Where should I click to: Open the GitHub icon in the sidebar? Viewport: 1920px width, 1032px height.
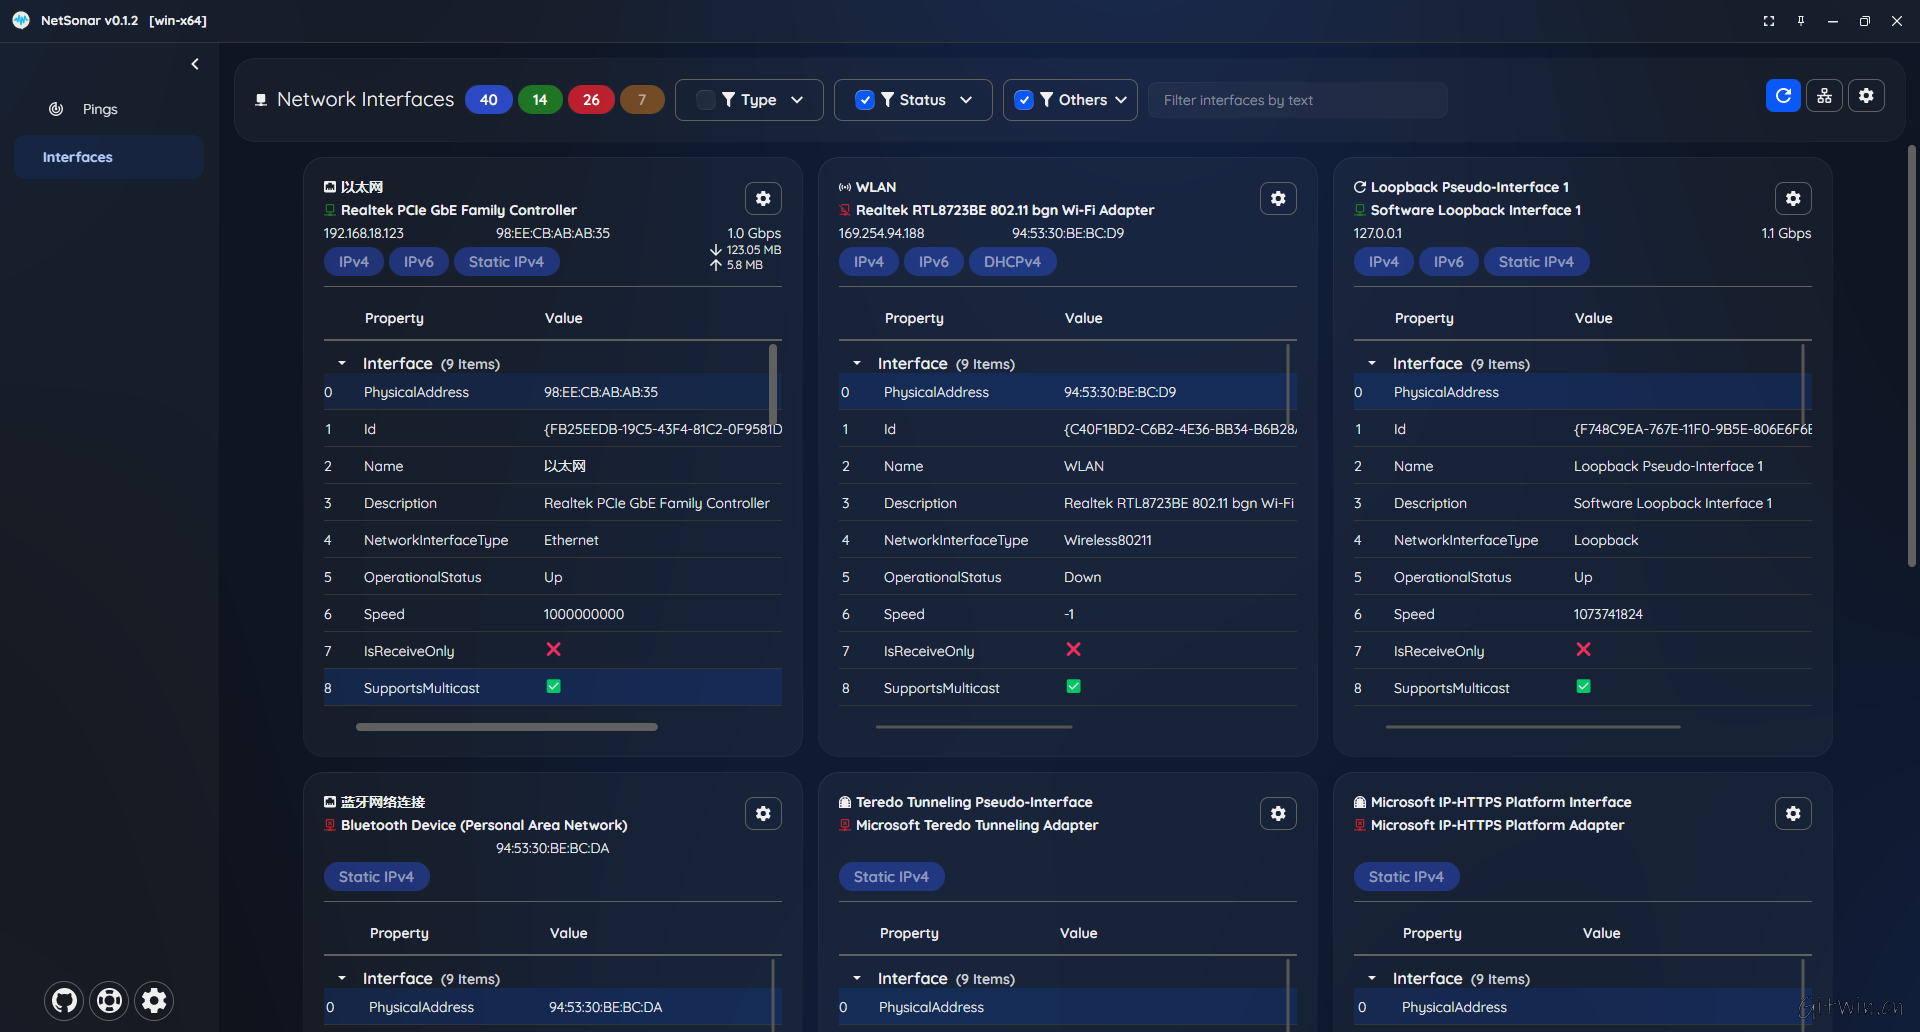pos(65,1000)
